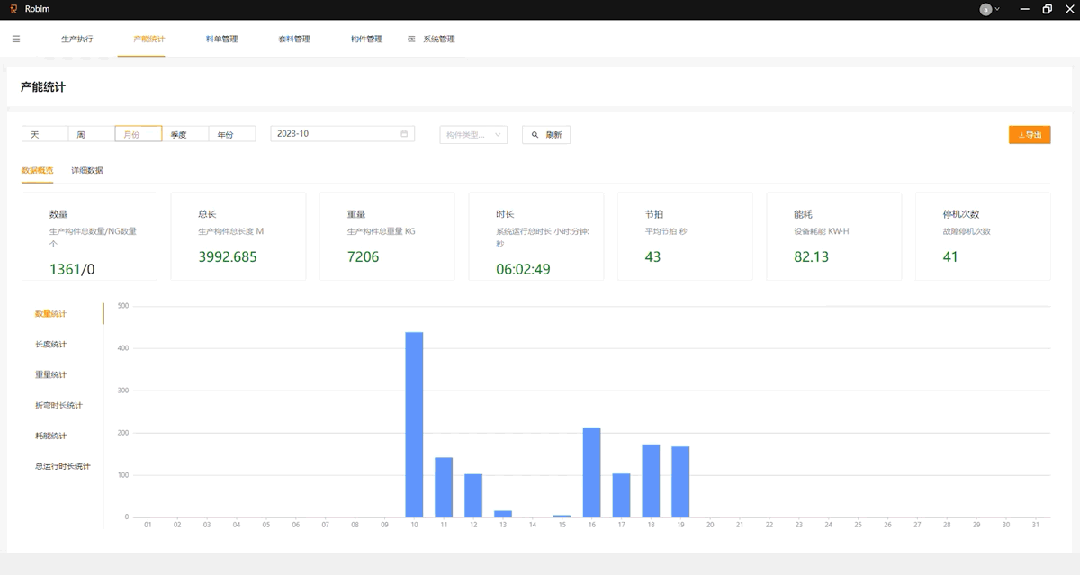Screen dimensions: 1080x575
Task: Select the 年份 period option
Action: tap(232, 134)
